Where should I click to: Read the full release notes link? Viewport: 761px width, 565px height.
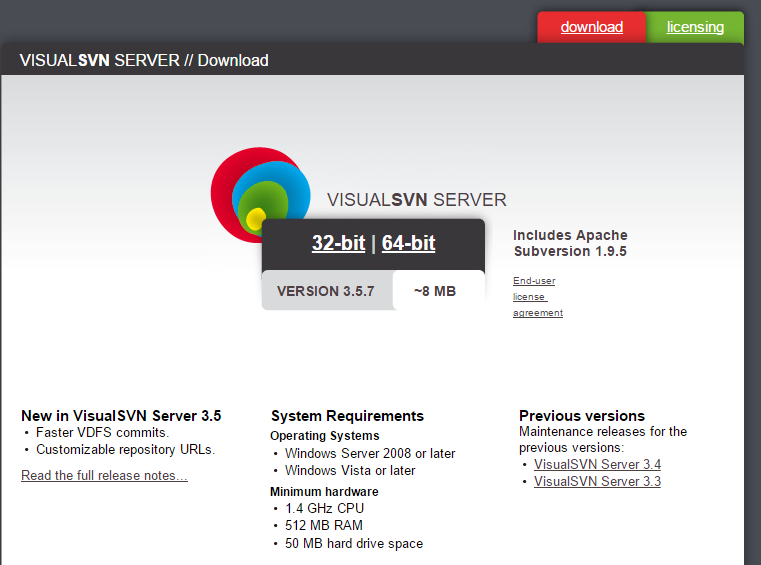point(104,476)
